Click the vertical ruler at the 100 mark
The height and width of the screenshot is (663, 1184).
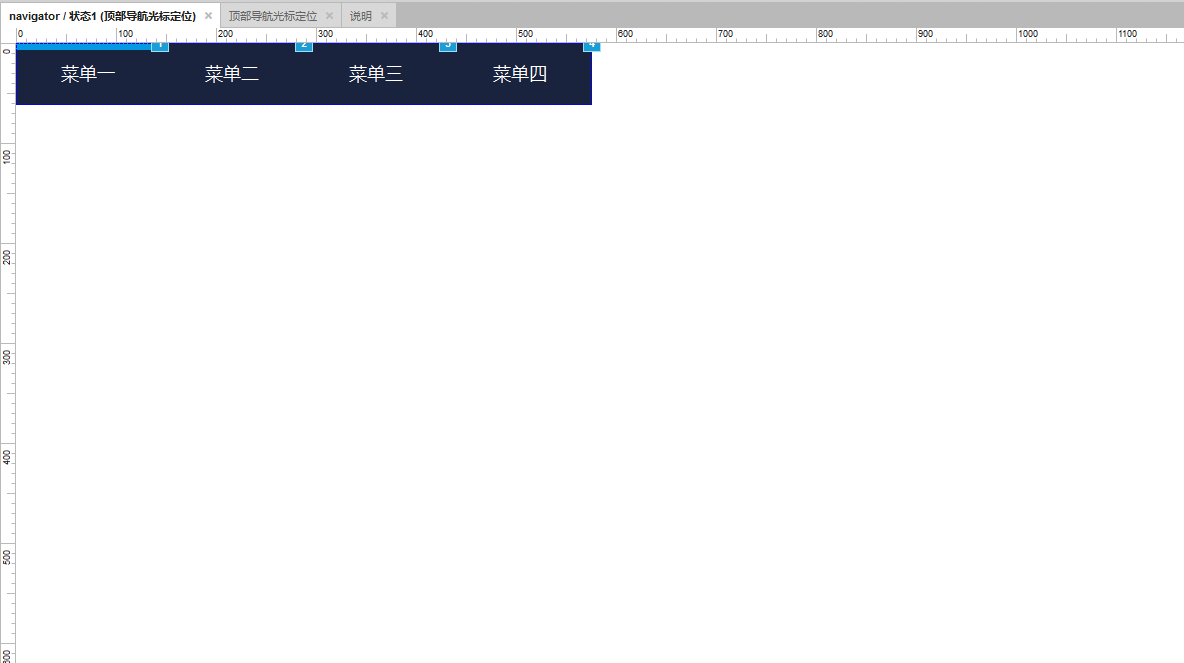pos(8,143)
